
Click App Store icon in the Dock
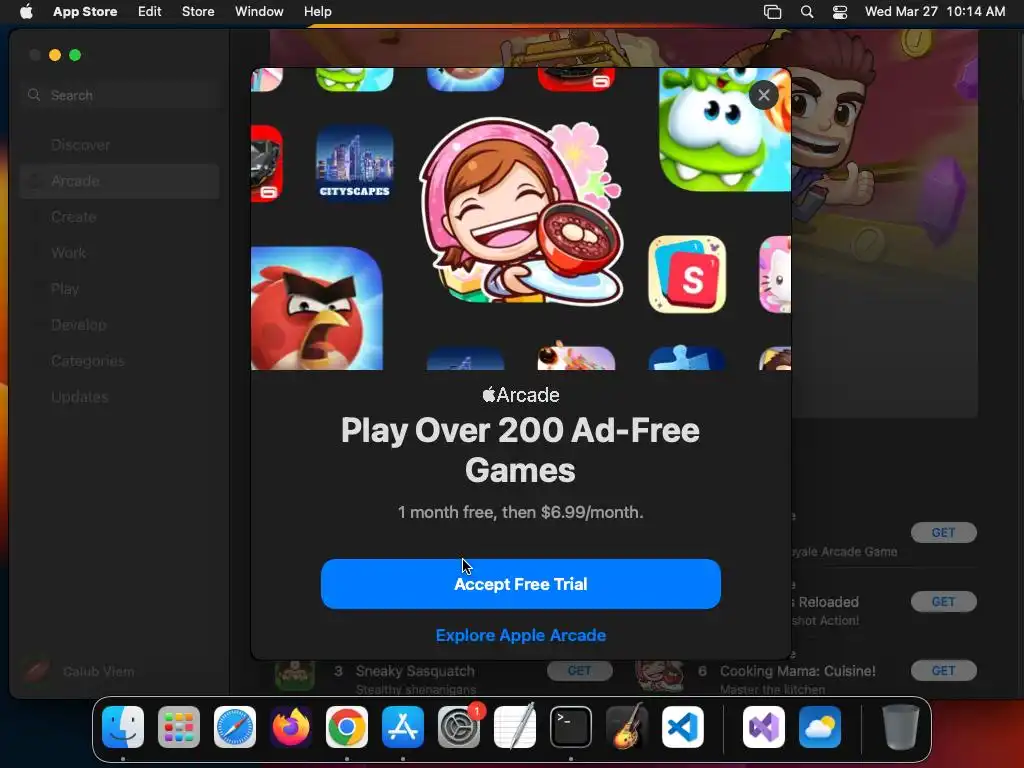(403, 727)
